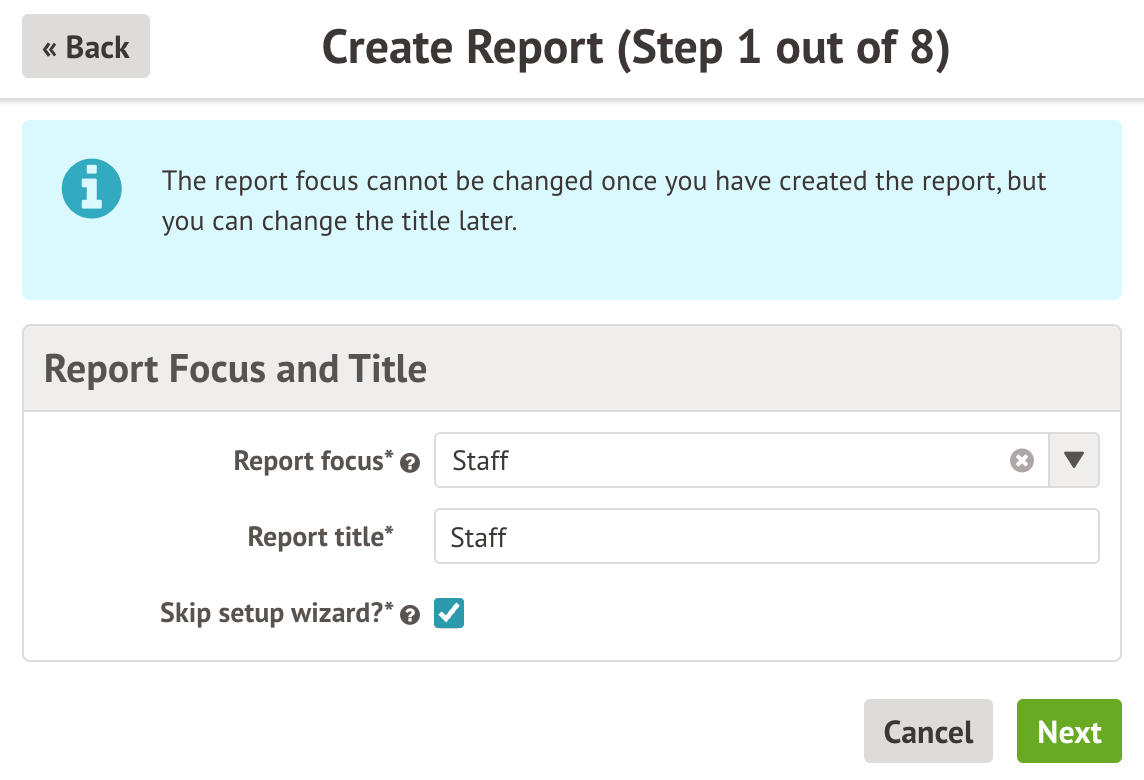Click the required asterisk after Report focus
This screenshot has height=780, width=1144.
[390, 457]
